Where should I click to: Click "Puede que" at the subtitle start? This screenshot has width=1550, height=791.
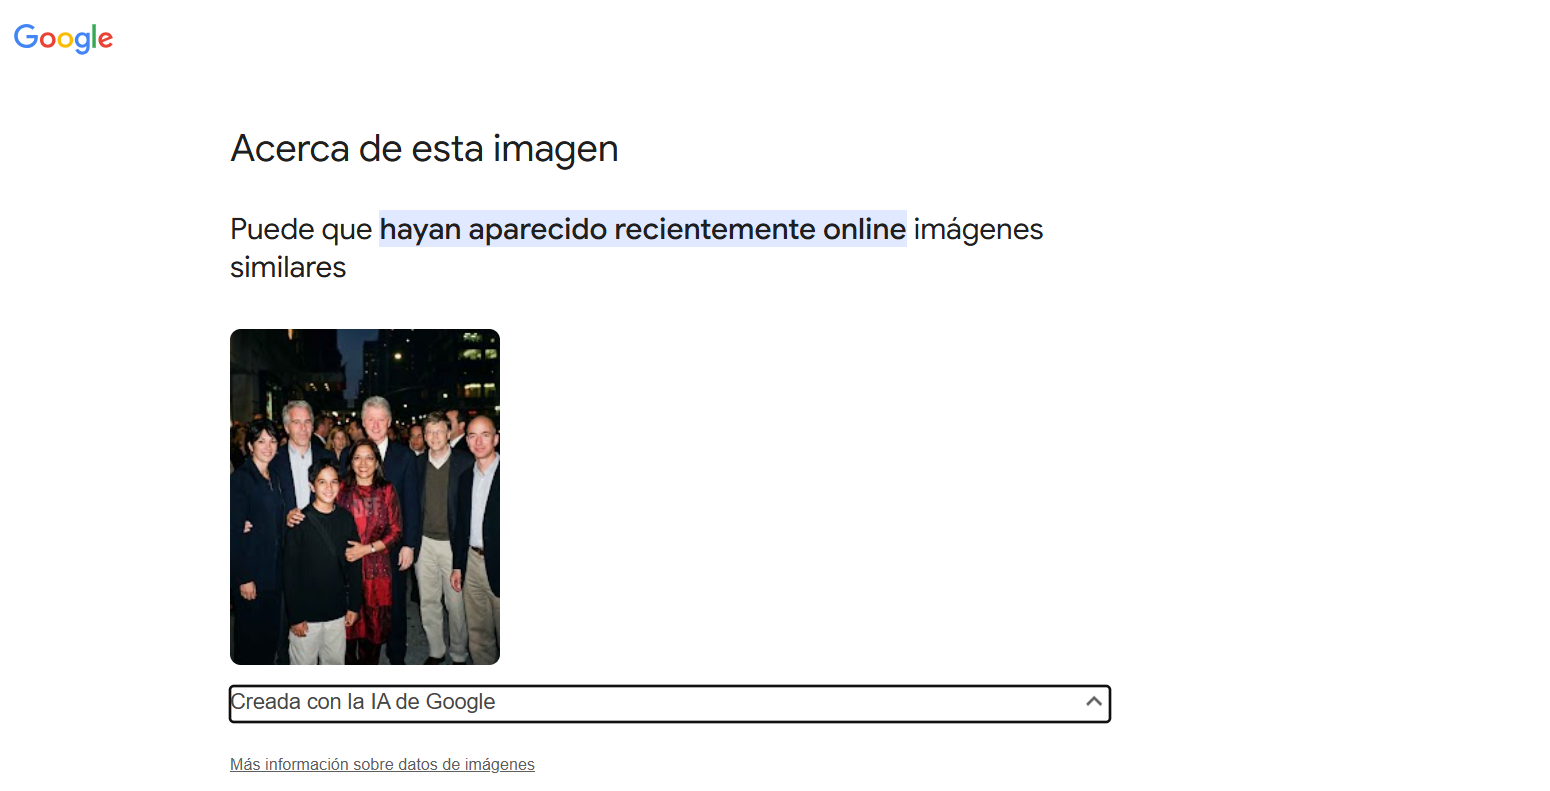pos(301,229)
